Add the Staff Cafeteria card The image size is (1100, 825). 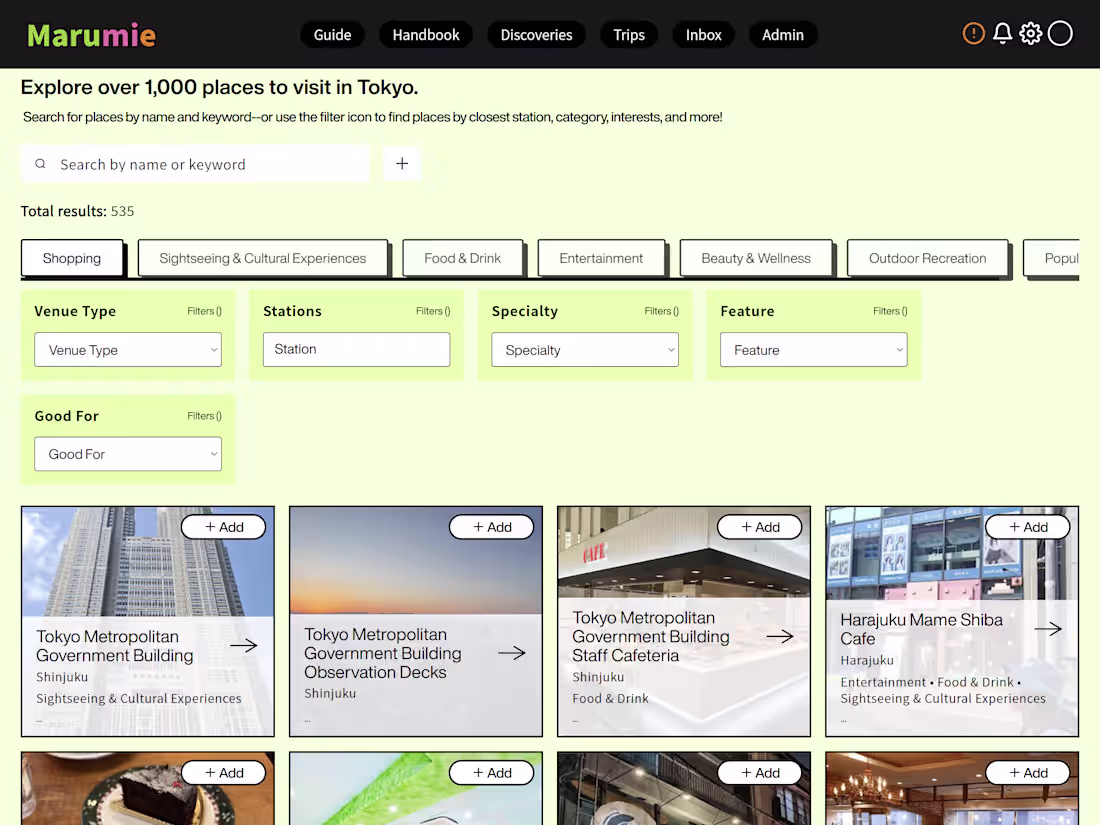point(760,527)
